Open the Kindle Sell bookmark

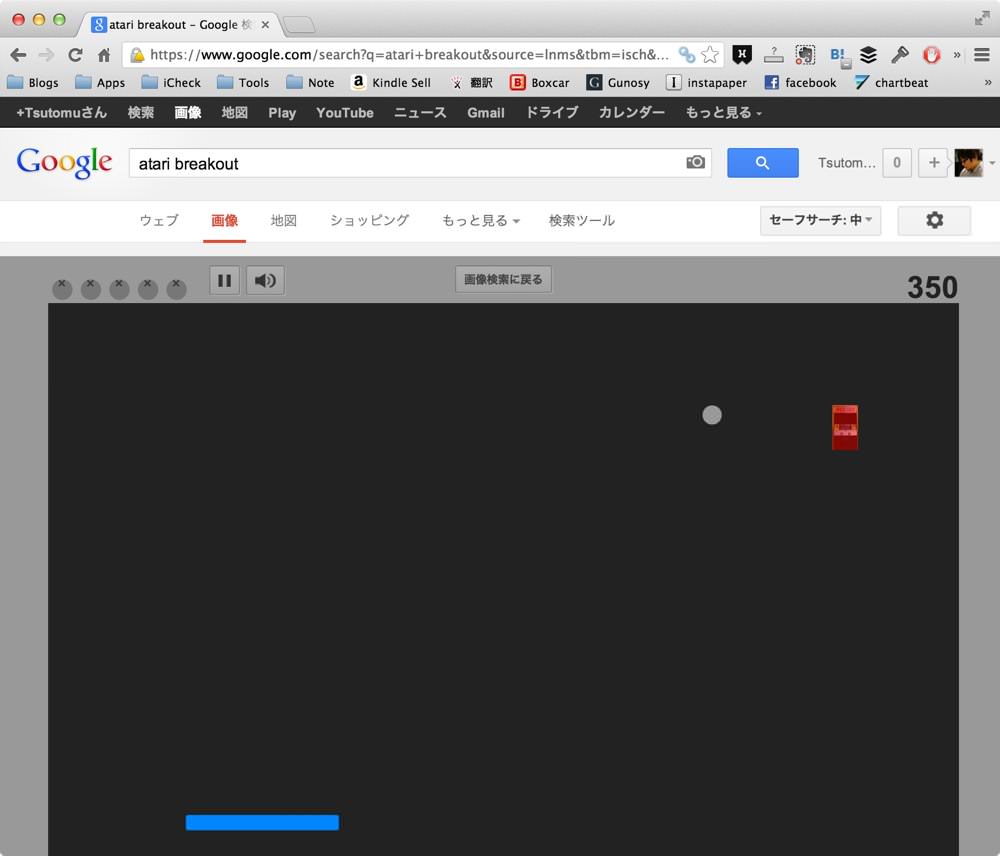[x=391, y=82]
